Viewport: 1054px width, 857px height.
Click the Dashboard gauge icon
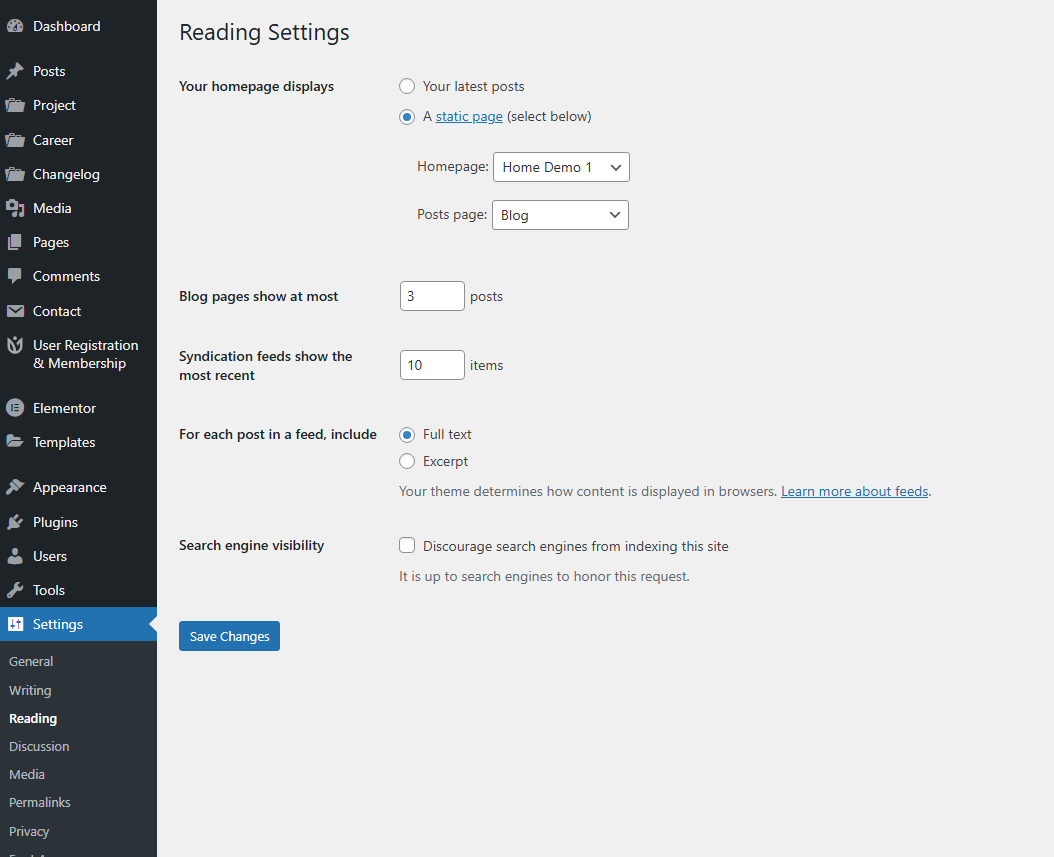(15, 27)
